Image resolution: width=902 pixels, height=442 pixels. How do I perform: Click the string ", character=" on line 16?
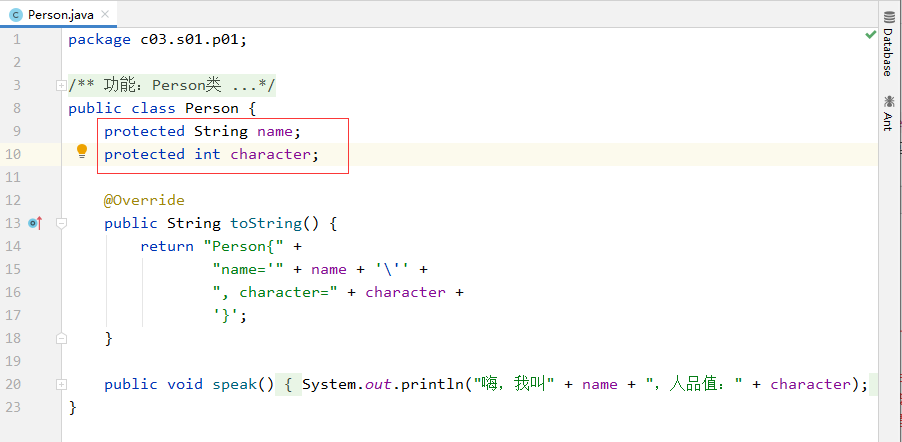point(275,292)
